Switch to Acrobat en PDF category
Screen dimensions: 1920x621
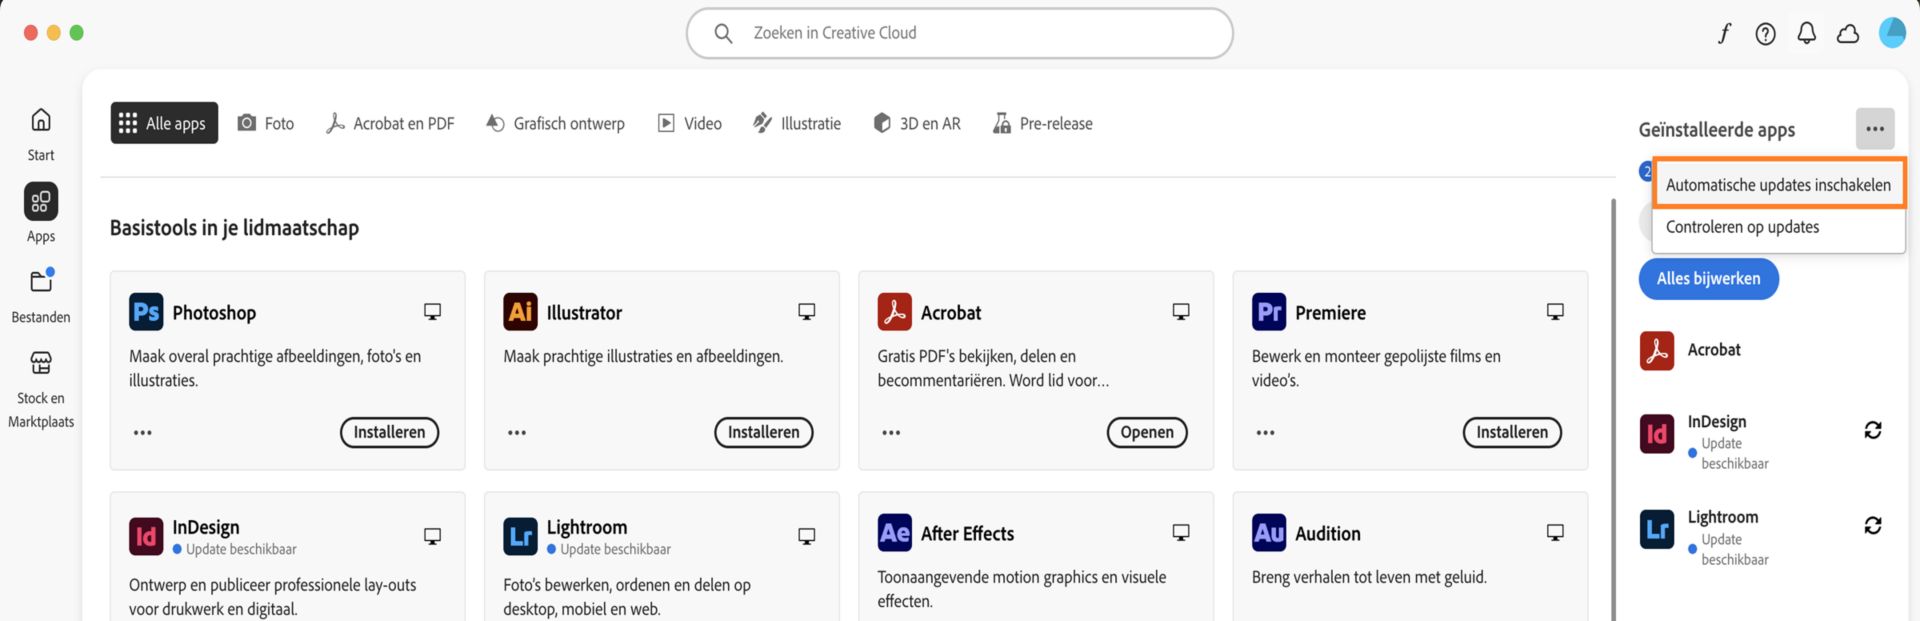[390, 123]
